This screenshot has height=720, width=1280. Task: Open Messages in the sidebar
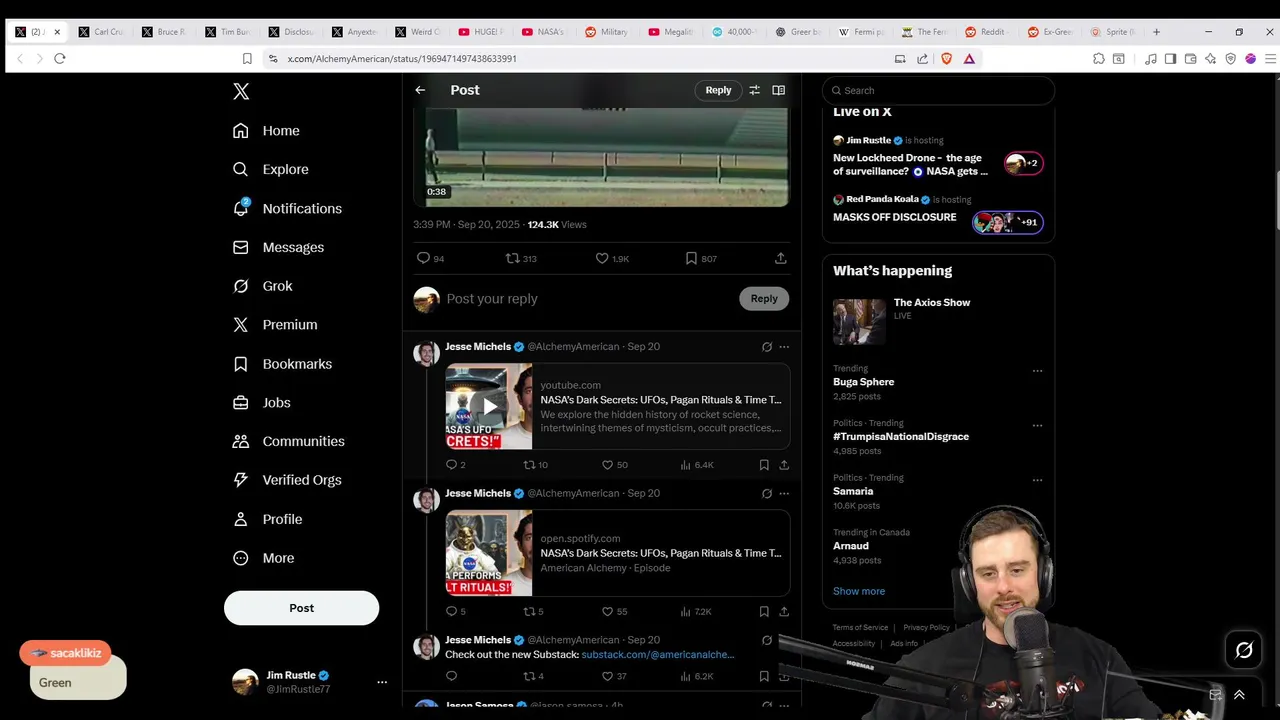278,247
